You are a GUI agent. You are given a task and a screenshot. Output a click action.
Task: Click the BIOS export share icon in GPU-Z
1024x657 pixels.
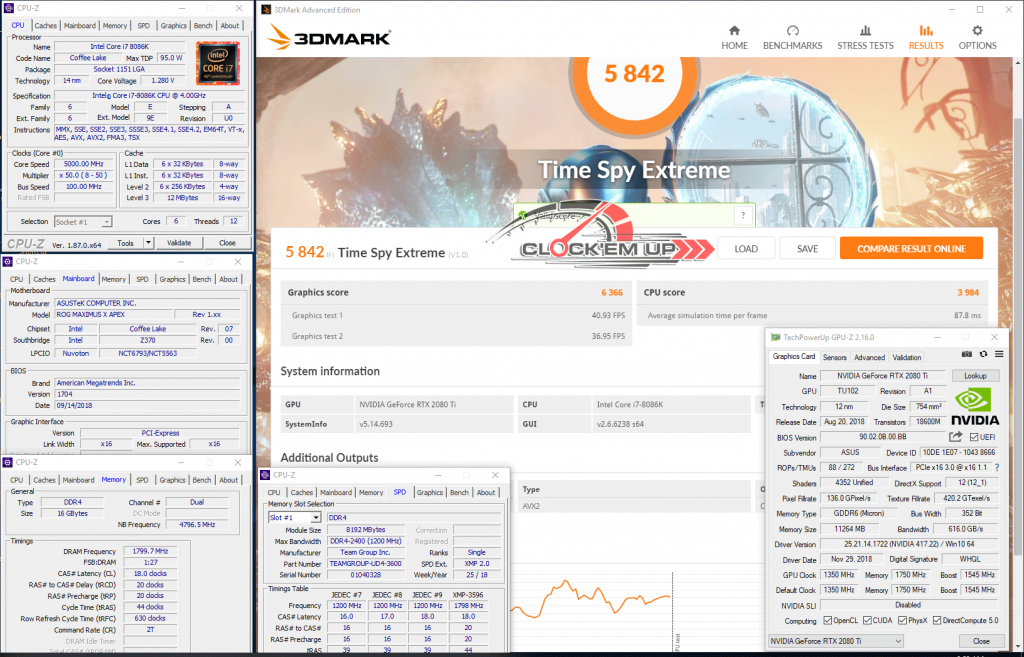click(956, 437)
